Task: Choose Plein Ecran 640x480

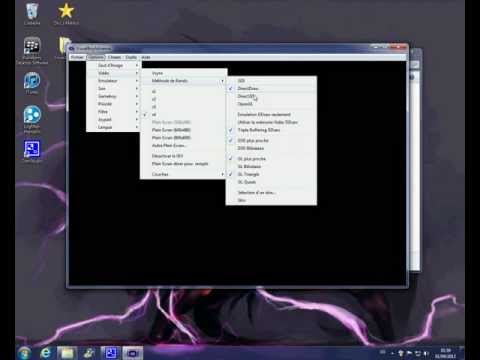Action: pyautogui.click(x=183, y=130)
